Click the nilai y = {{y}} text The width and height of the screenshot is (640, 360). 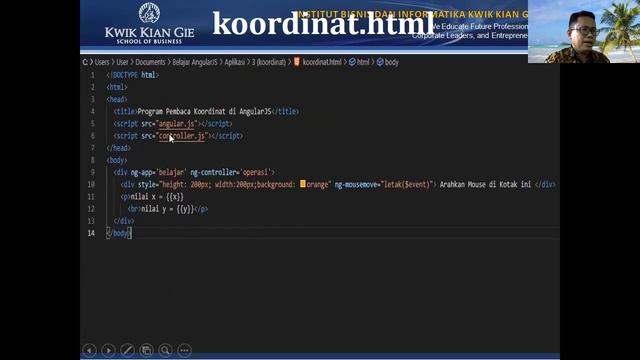click(x=167, y=209)
